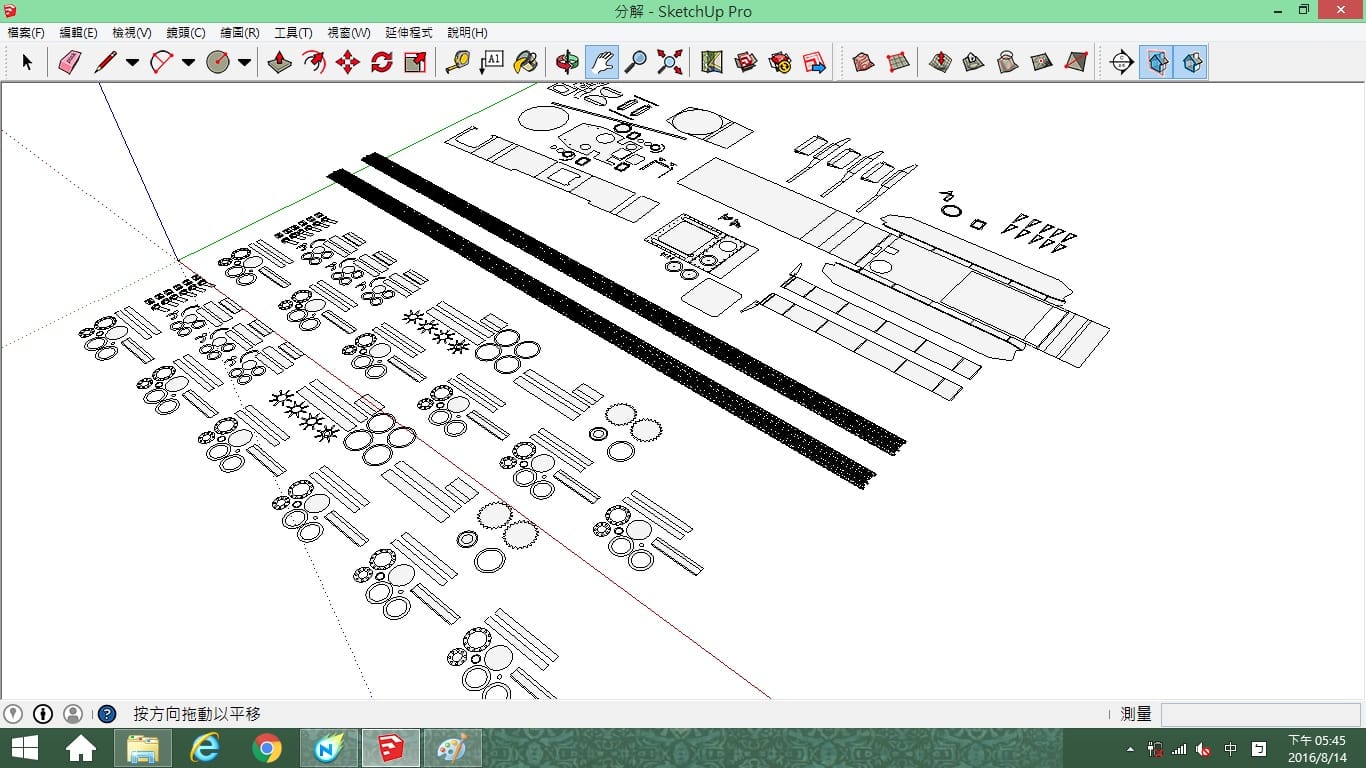1366x768 pixels.
Task: Click the 測量 measurements input box
Action: pos(1260,714)
